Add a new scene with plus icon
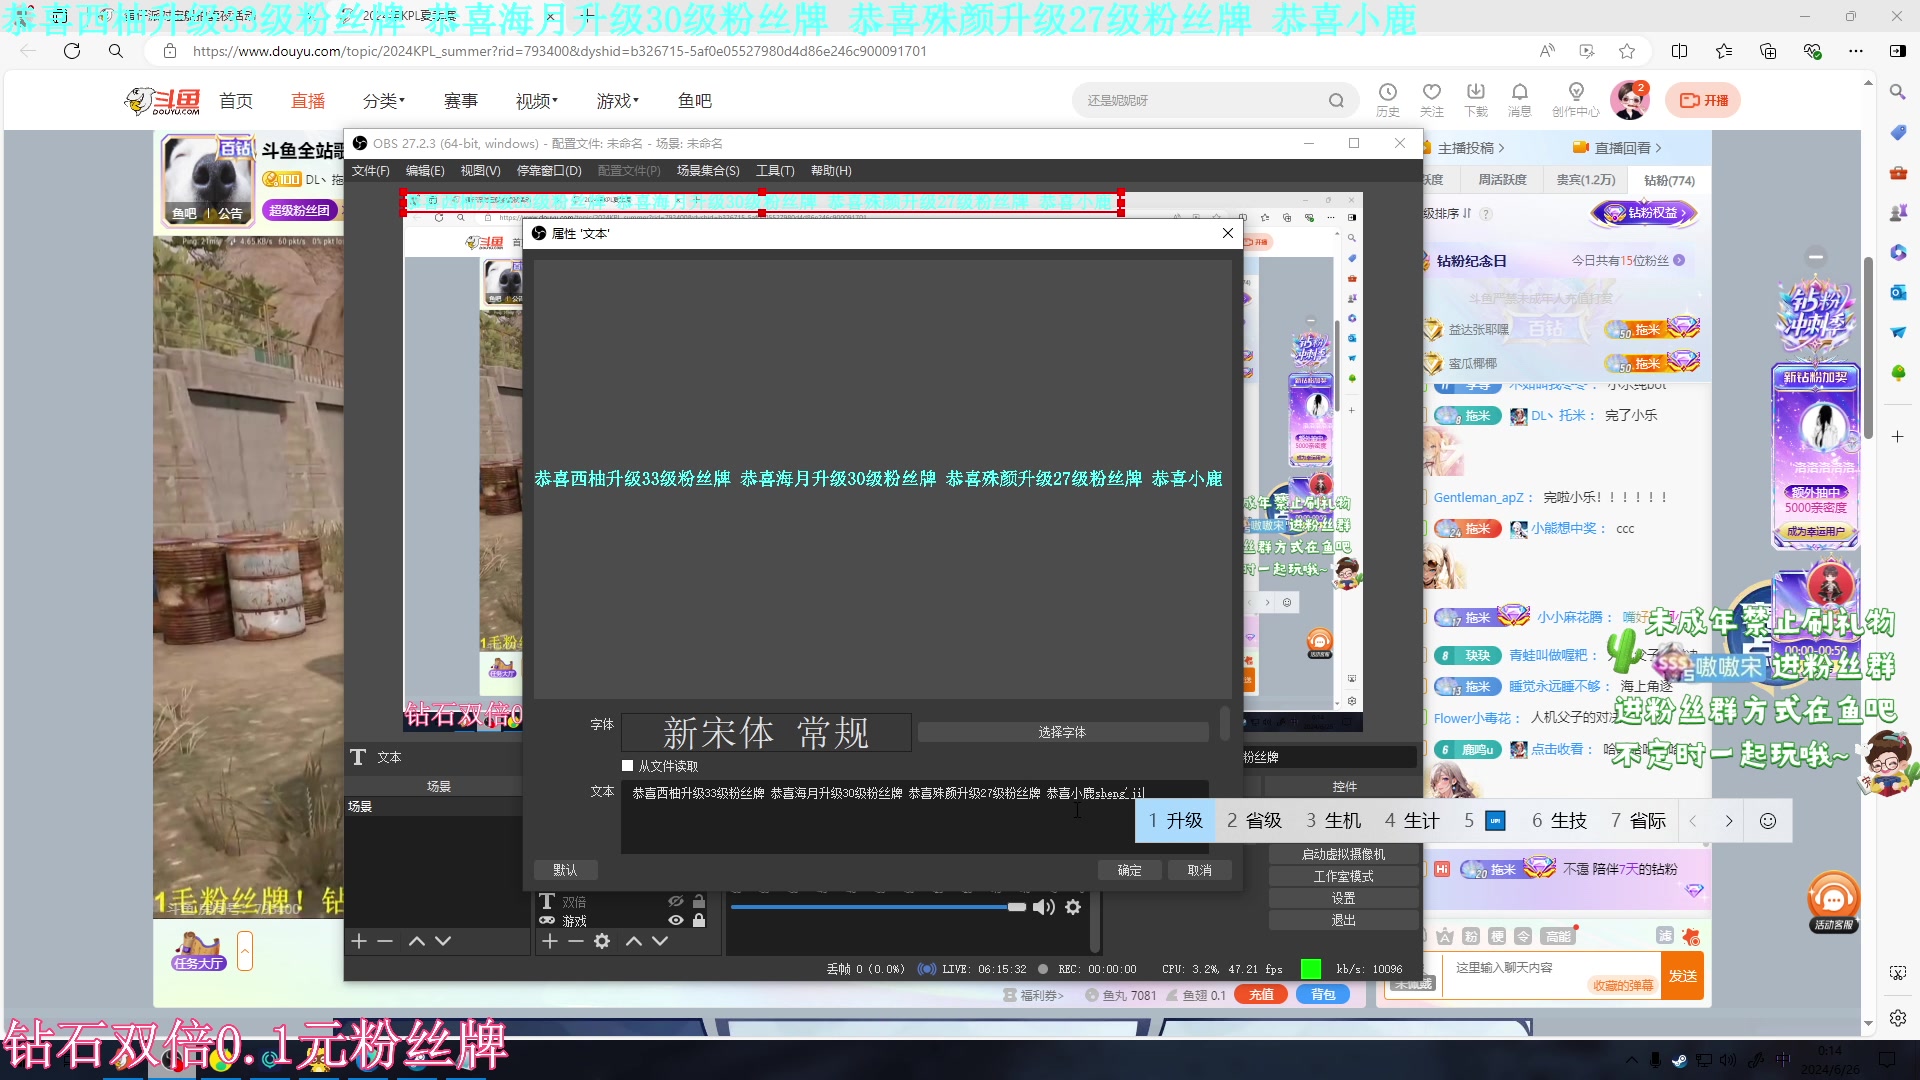This screenshot has width=1920, height=1080. coord(359,941)
